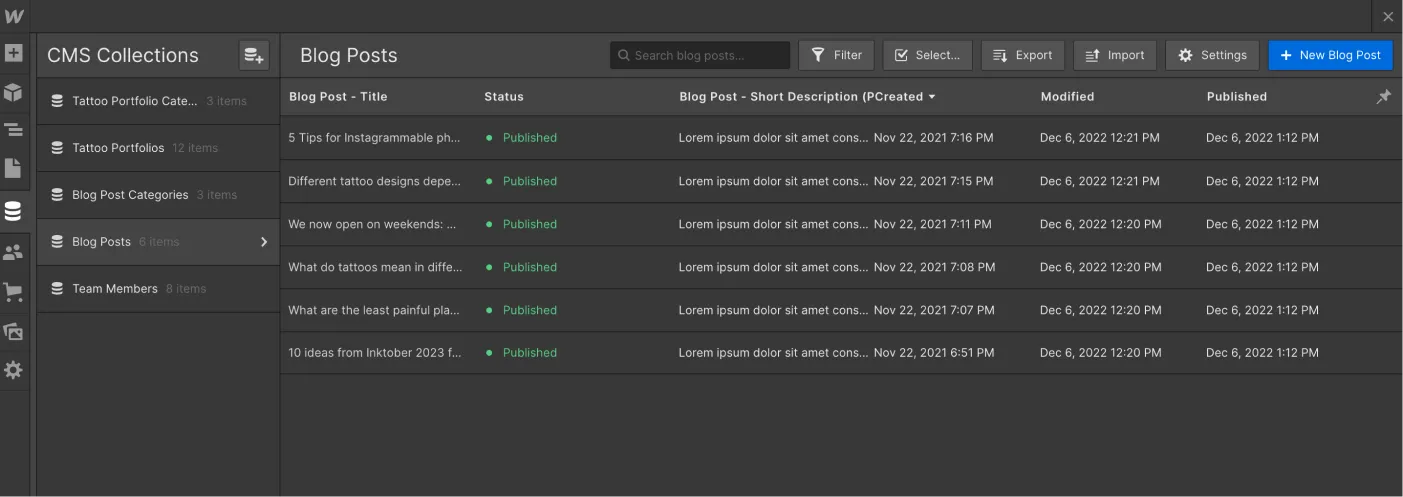Select Team Members collection
The width and height of the screenshot is (1403, 497).
(158, 289)
